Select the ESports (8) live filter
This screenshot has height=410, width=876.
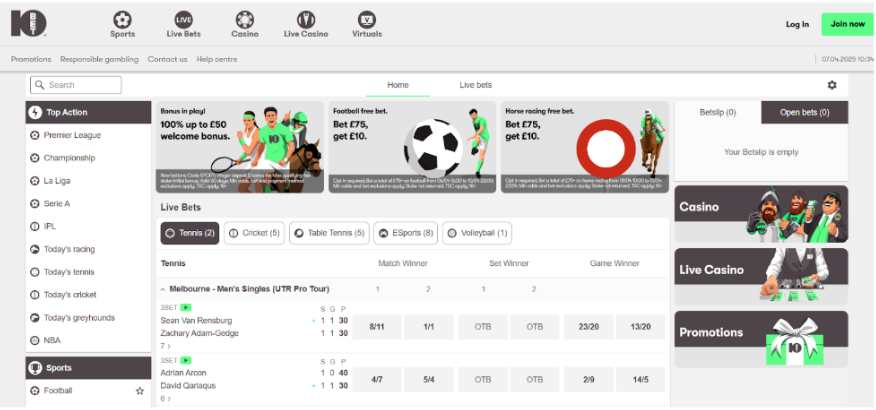click(x=406, y=233)
